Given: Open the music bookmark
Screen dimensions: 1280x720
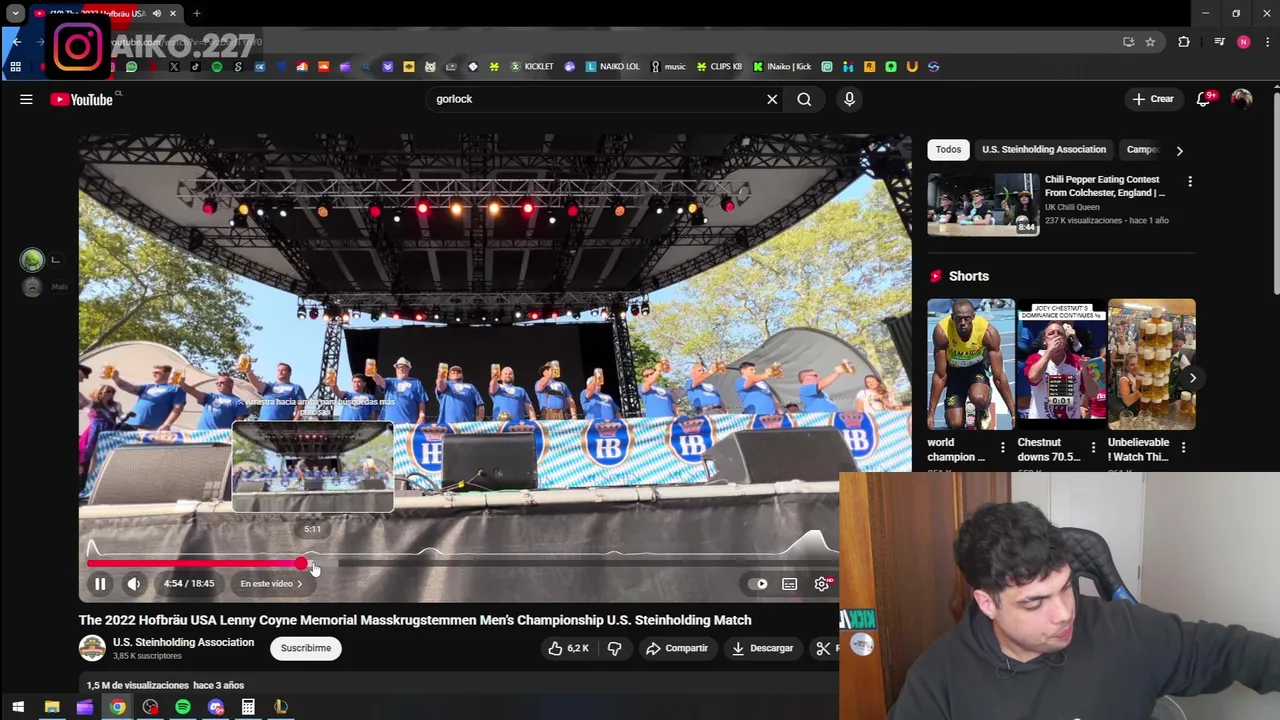Looking at the screenshot, I should pyautogui.click(x=669, y=67).
